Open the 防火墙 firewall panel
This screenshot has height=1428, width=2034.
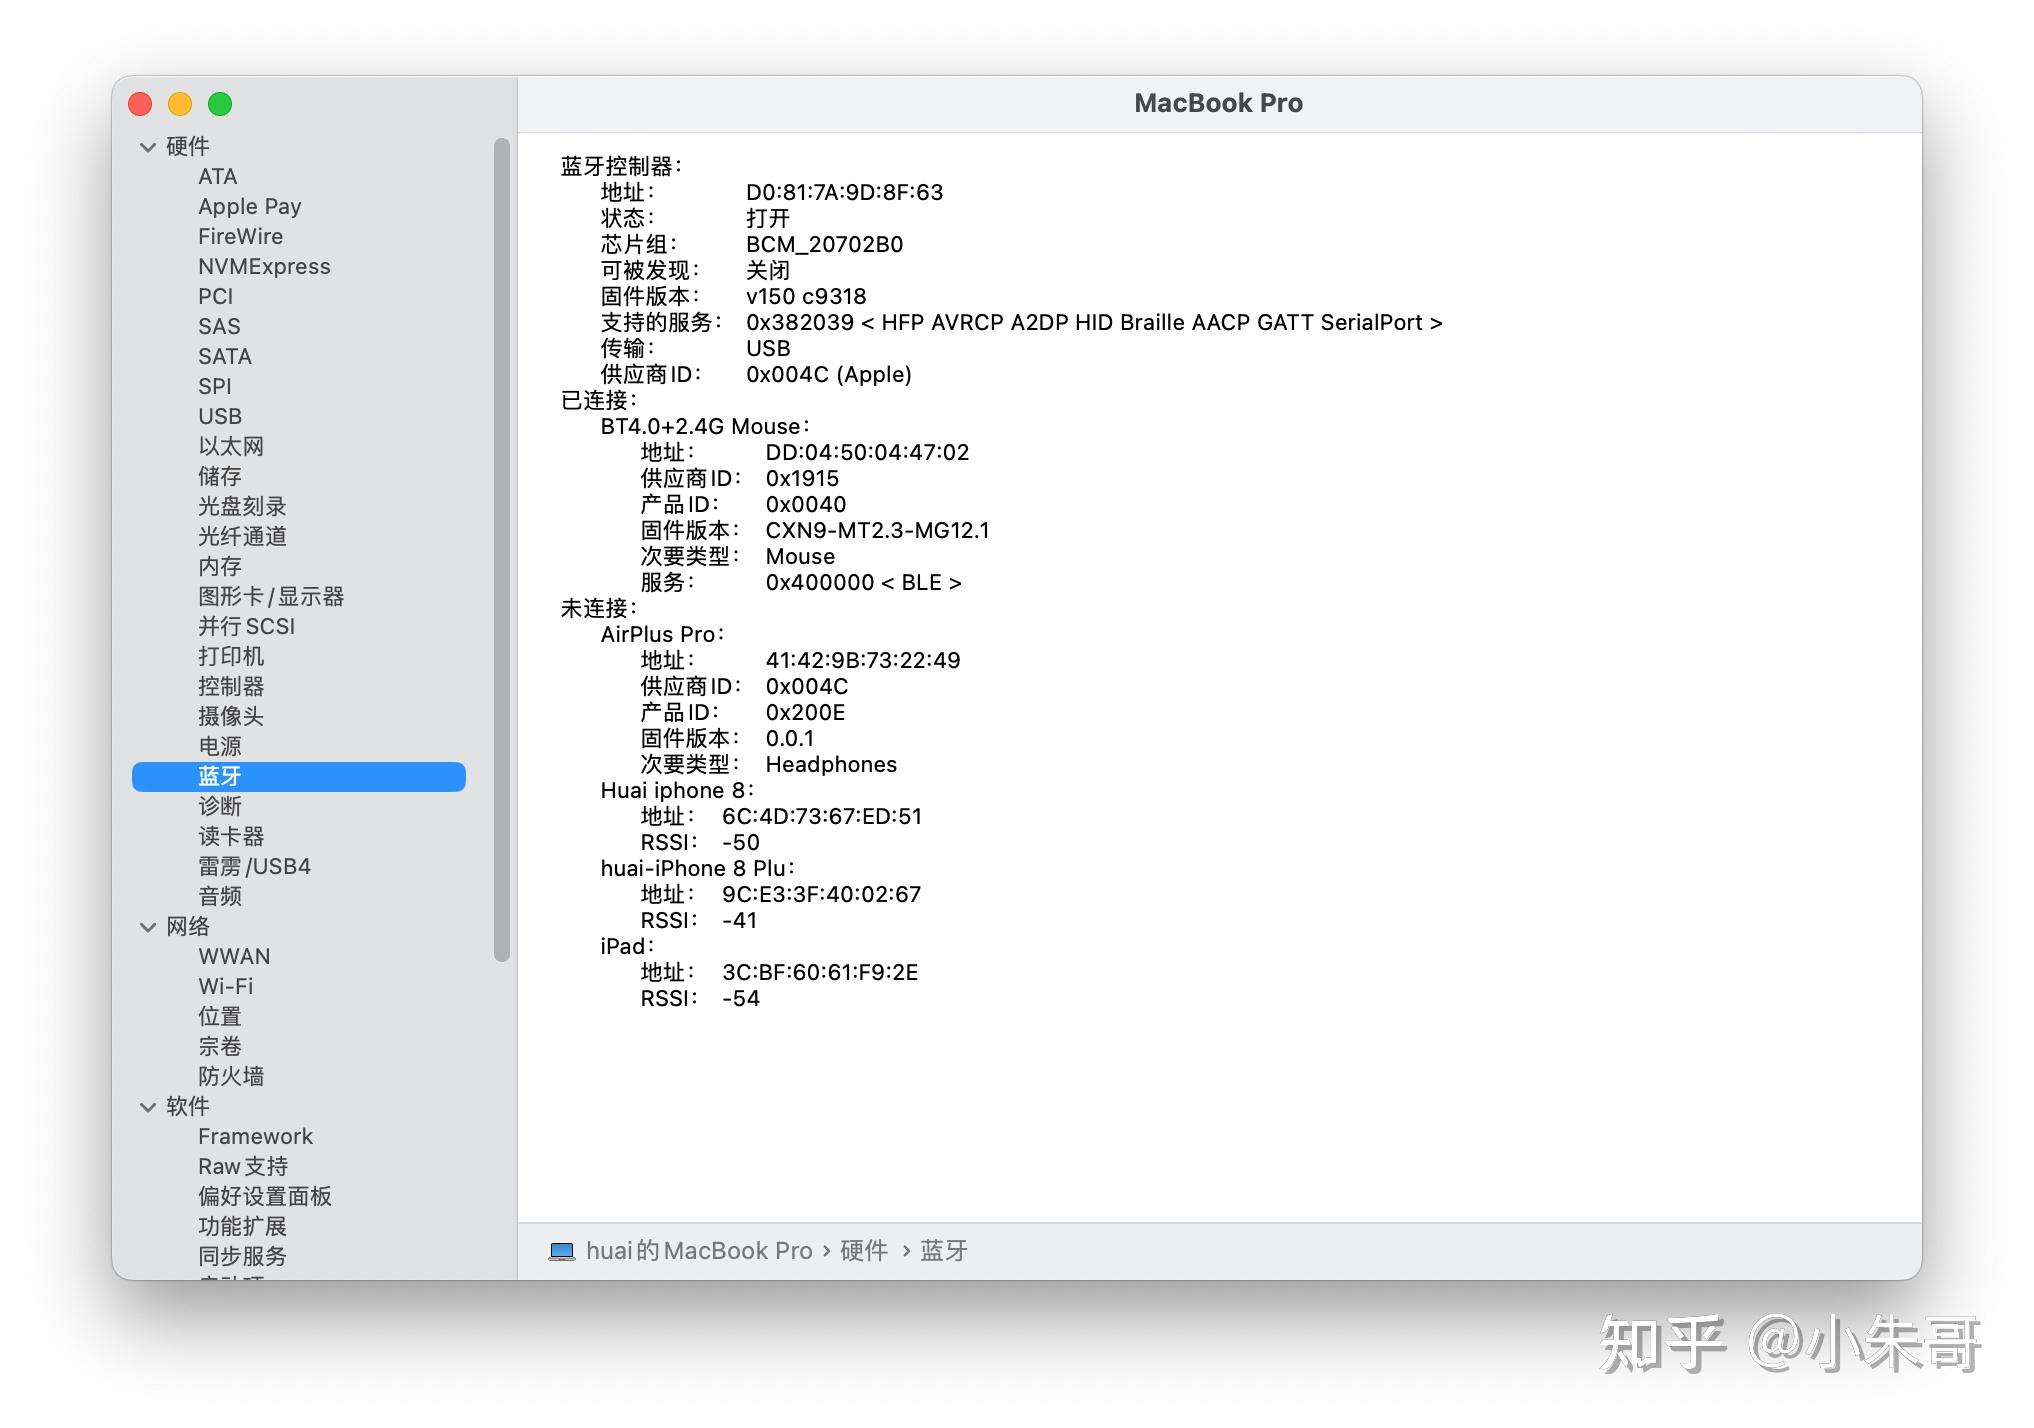point(230,1076)
